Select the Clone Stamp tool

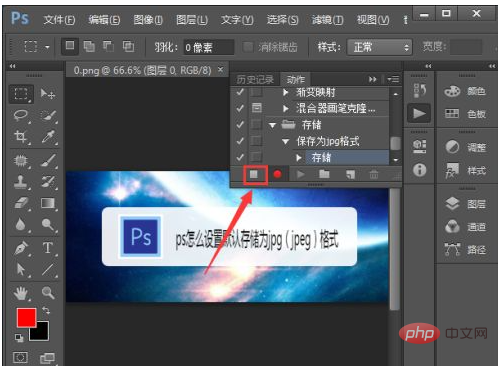pyautogui.click(x=21, y=182)
